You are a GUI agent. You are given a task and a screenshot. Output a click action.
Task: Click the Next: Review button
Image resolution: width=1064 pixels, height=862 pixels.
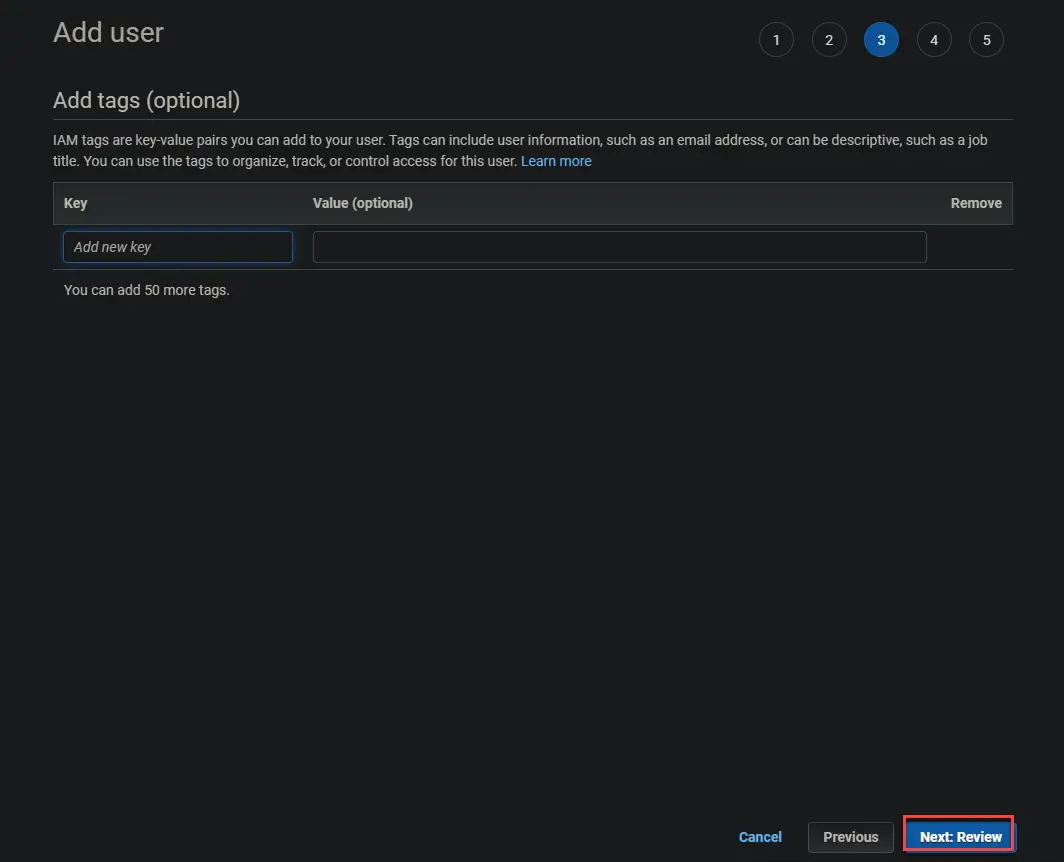(958, 836)
